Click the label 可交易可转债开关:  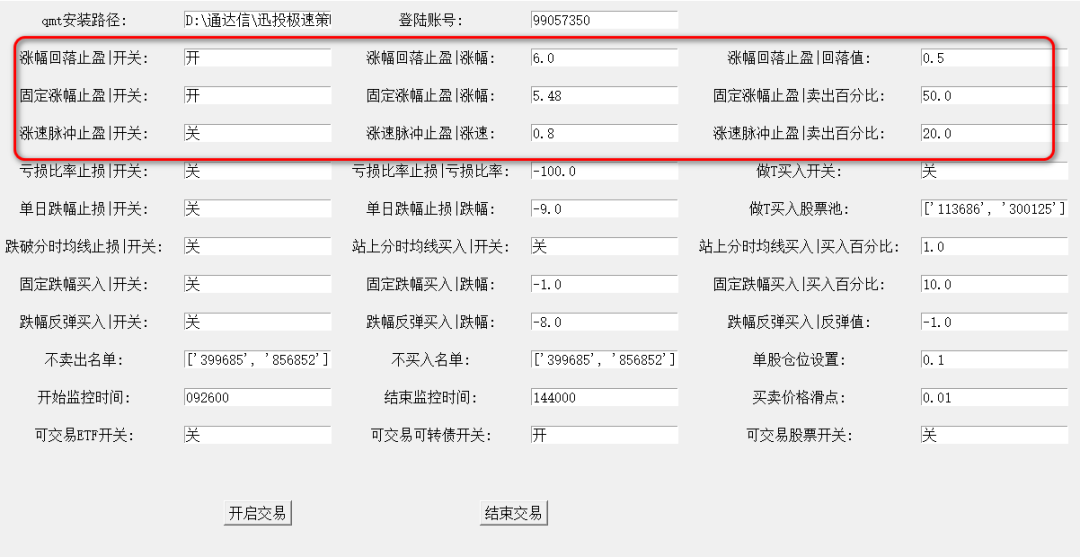[430, 436]
